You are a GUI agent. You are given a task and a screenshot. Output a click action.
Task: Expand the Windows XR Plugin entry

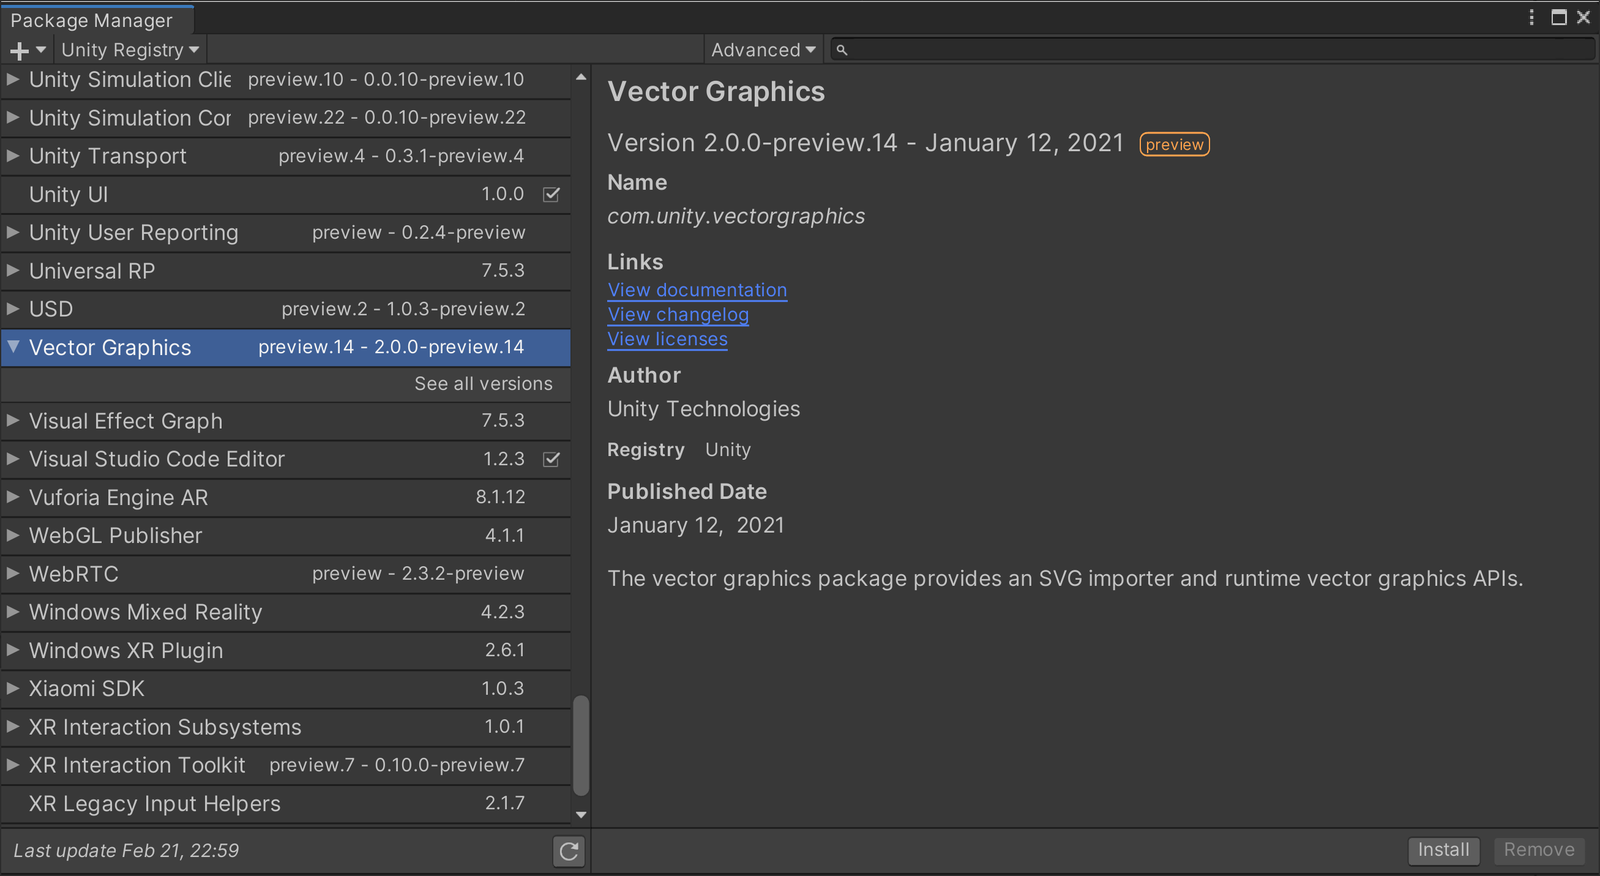[x=13, y=650]
